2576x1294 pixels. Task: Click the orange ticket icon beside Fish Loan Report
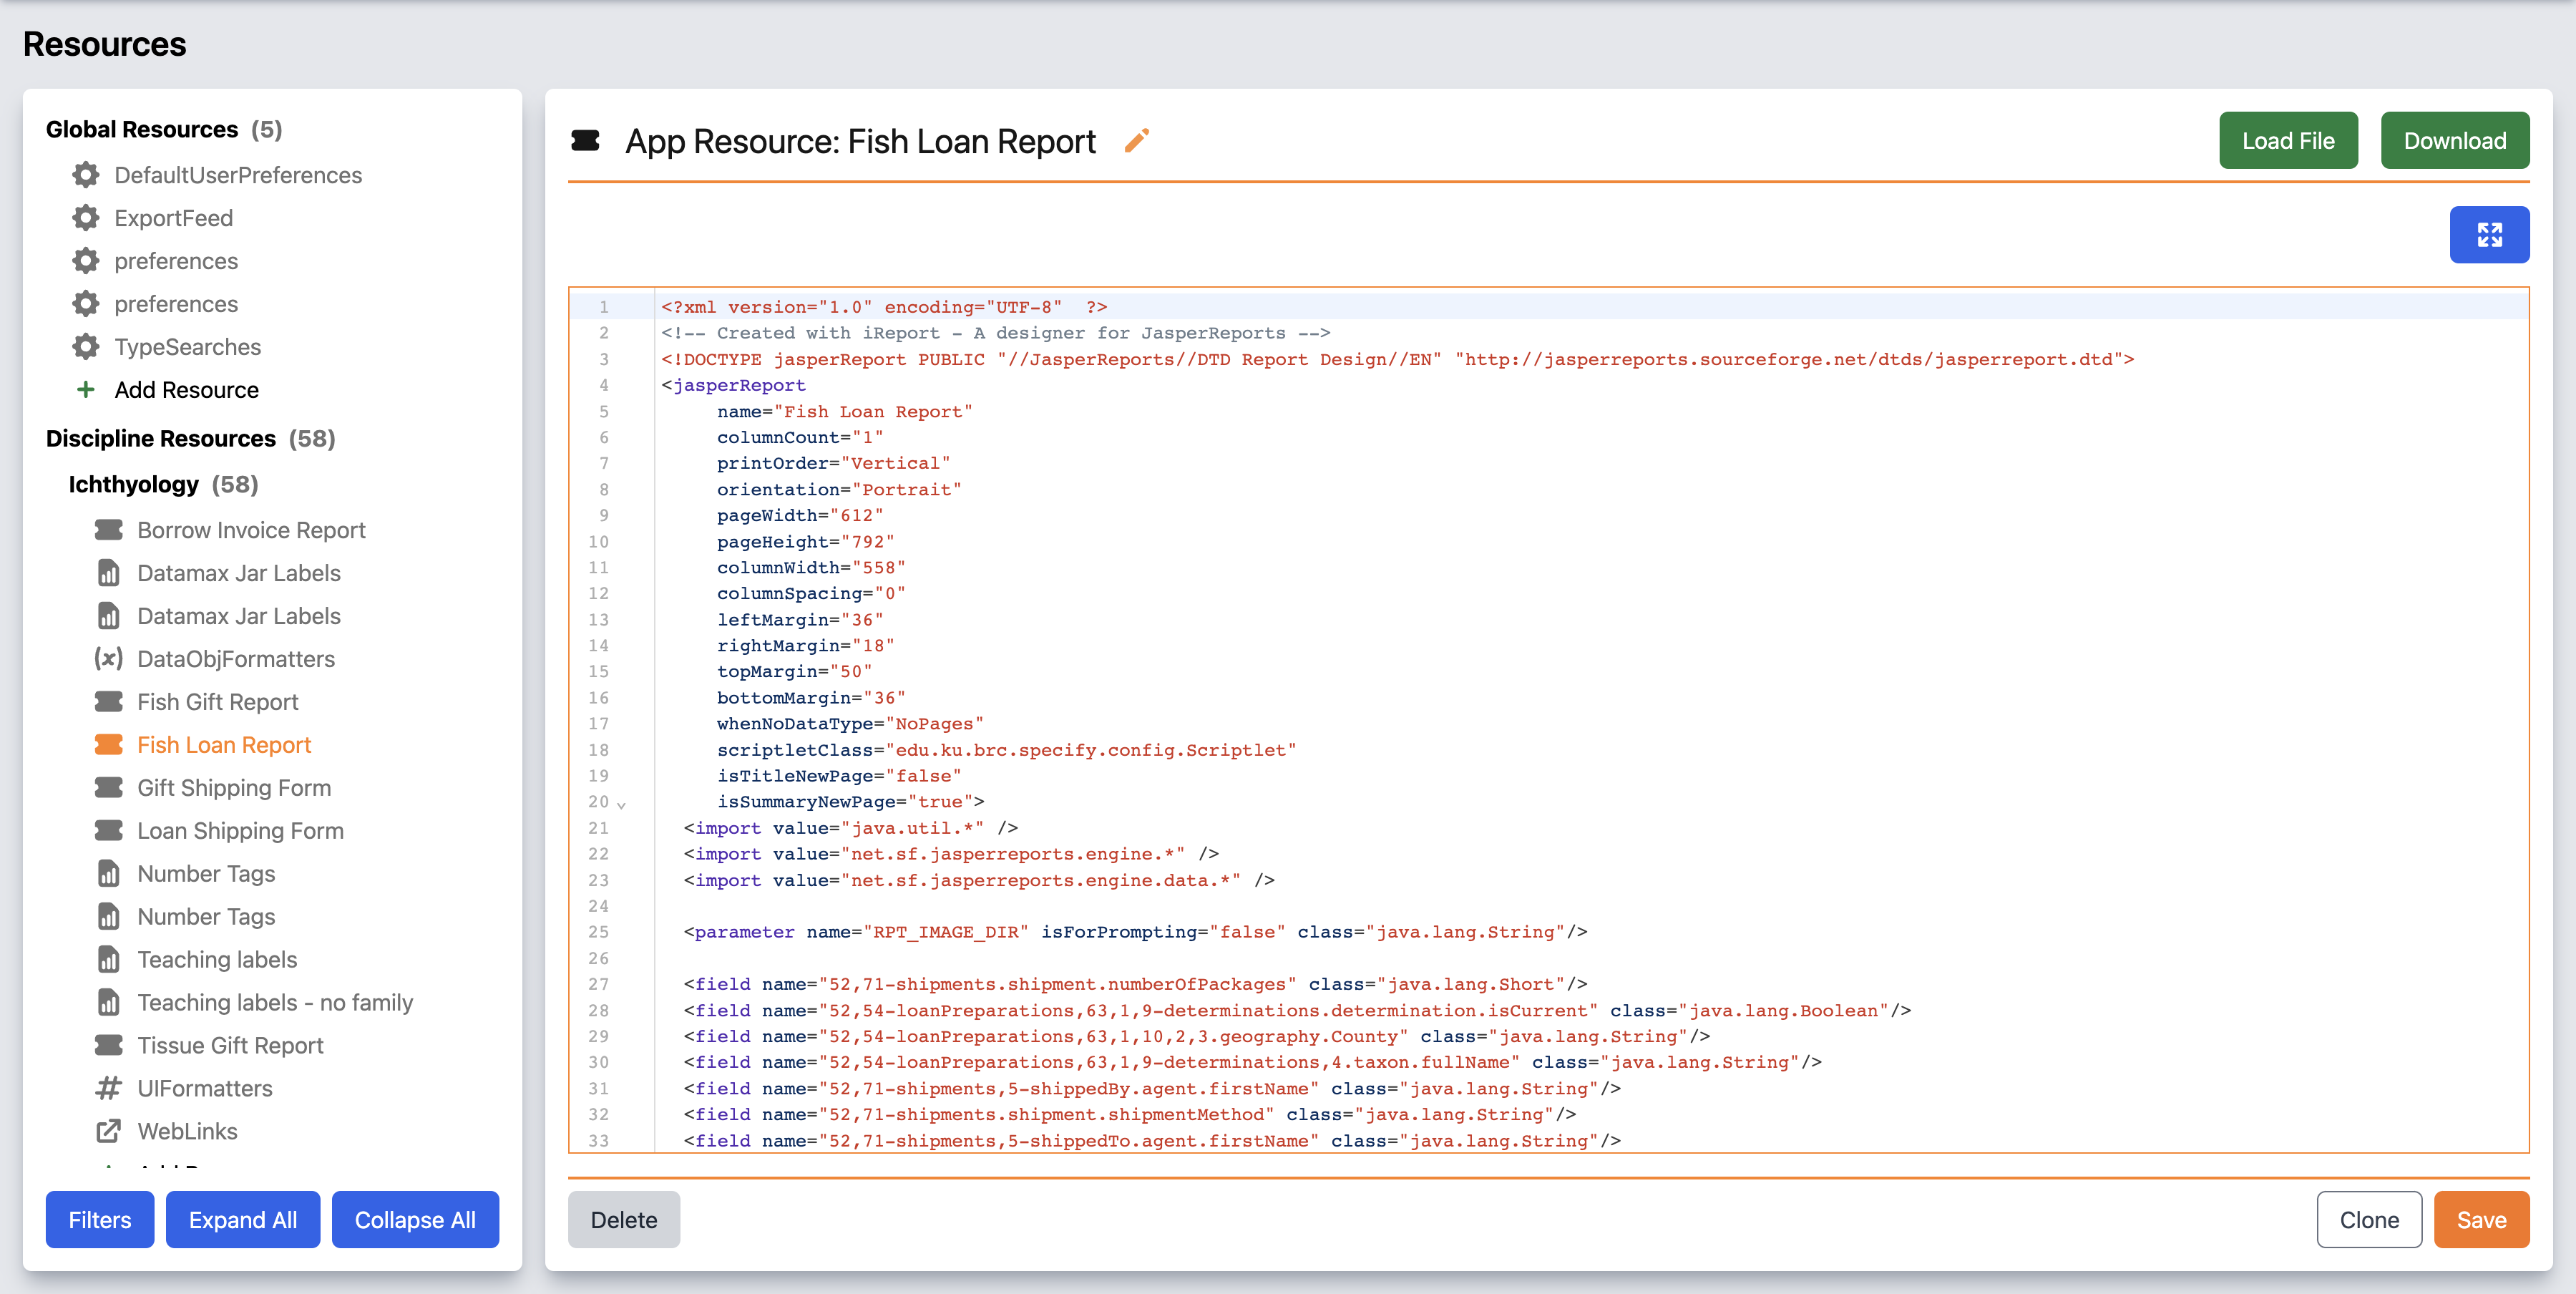point(109,745)
